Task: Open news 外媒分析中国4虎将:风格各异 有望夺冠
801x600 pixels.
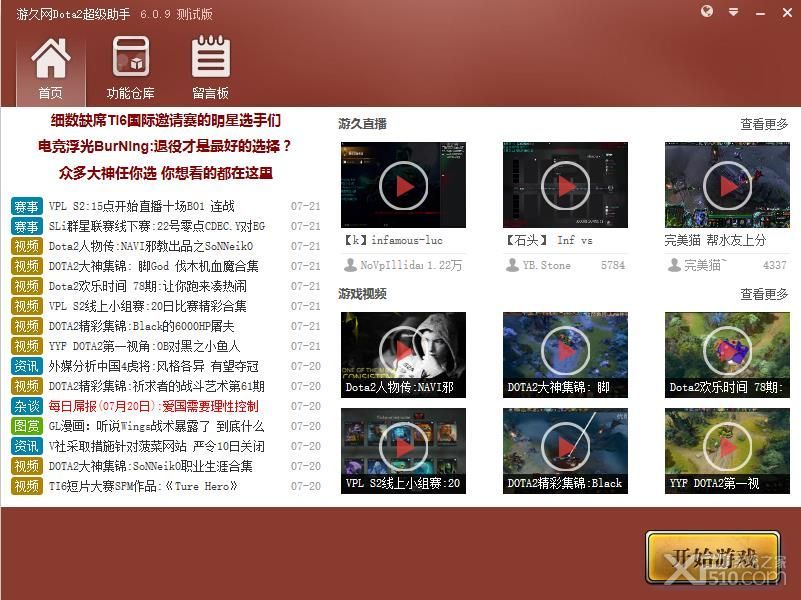Action: tap(153, 366)
